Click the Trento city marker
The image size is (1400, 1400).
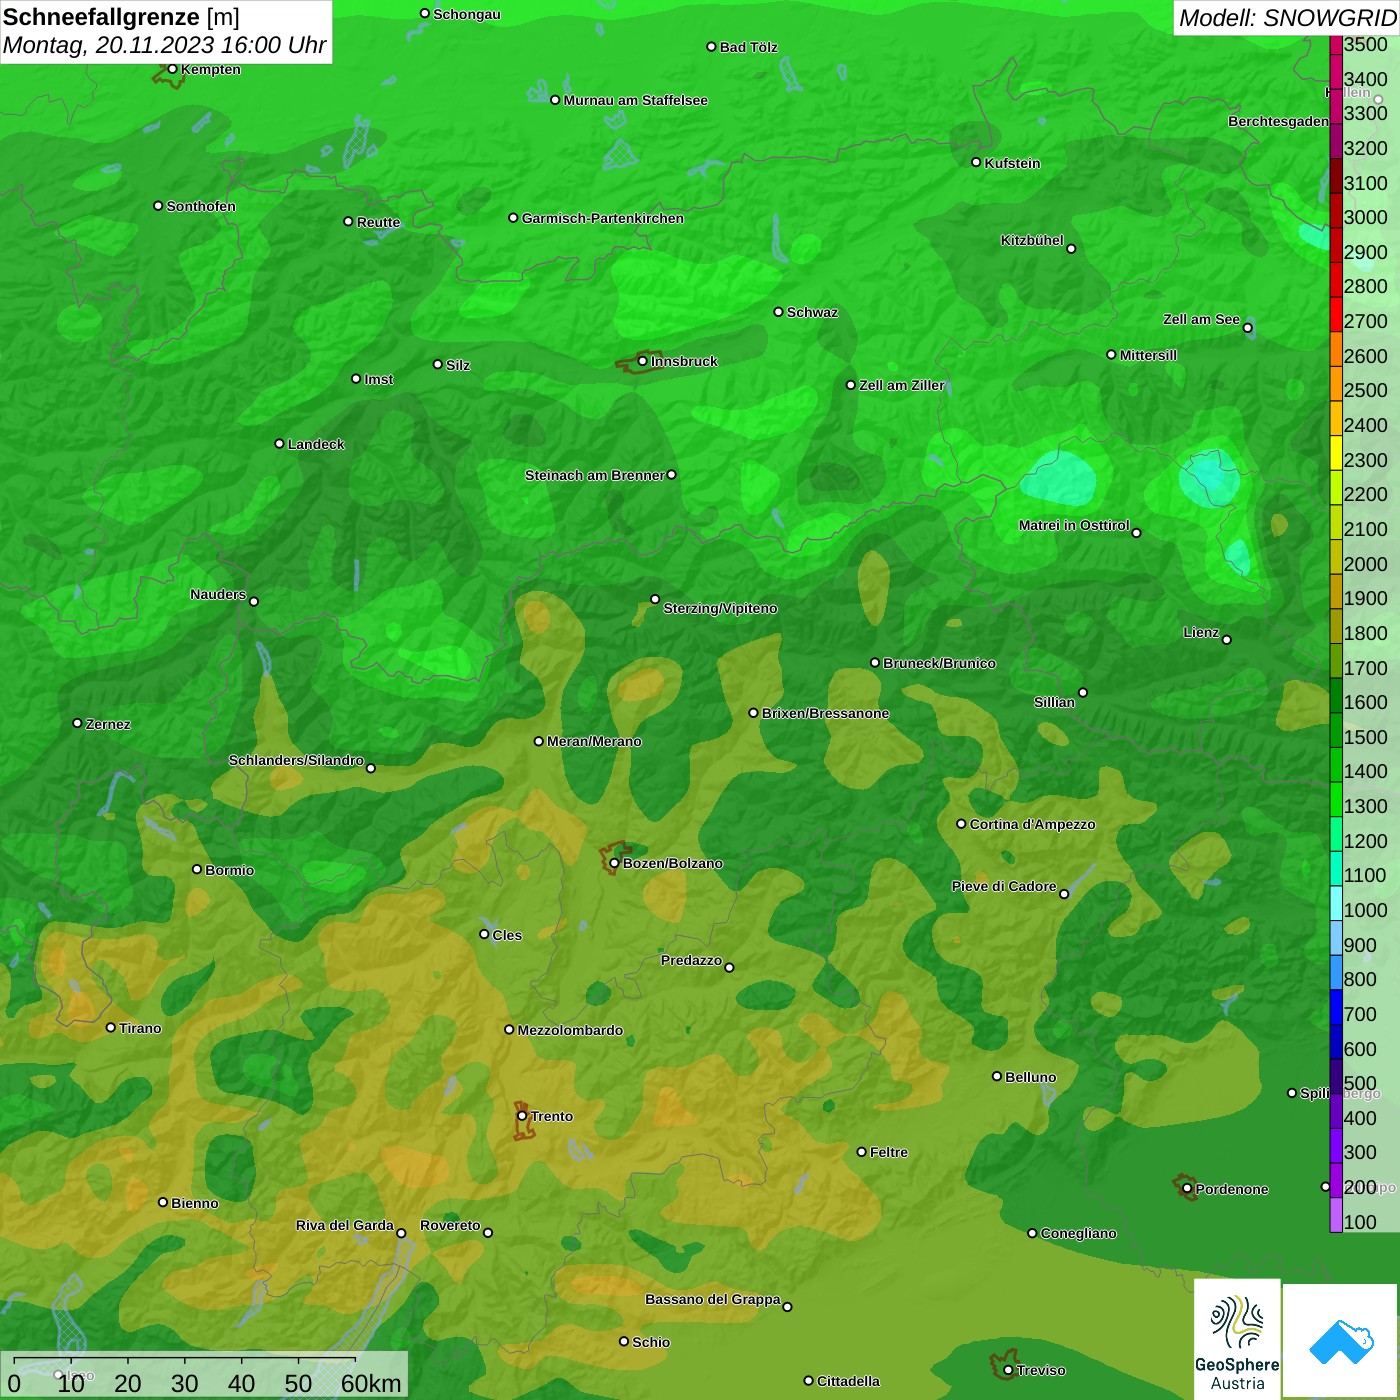coord(522,1116)
